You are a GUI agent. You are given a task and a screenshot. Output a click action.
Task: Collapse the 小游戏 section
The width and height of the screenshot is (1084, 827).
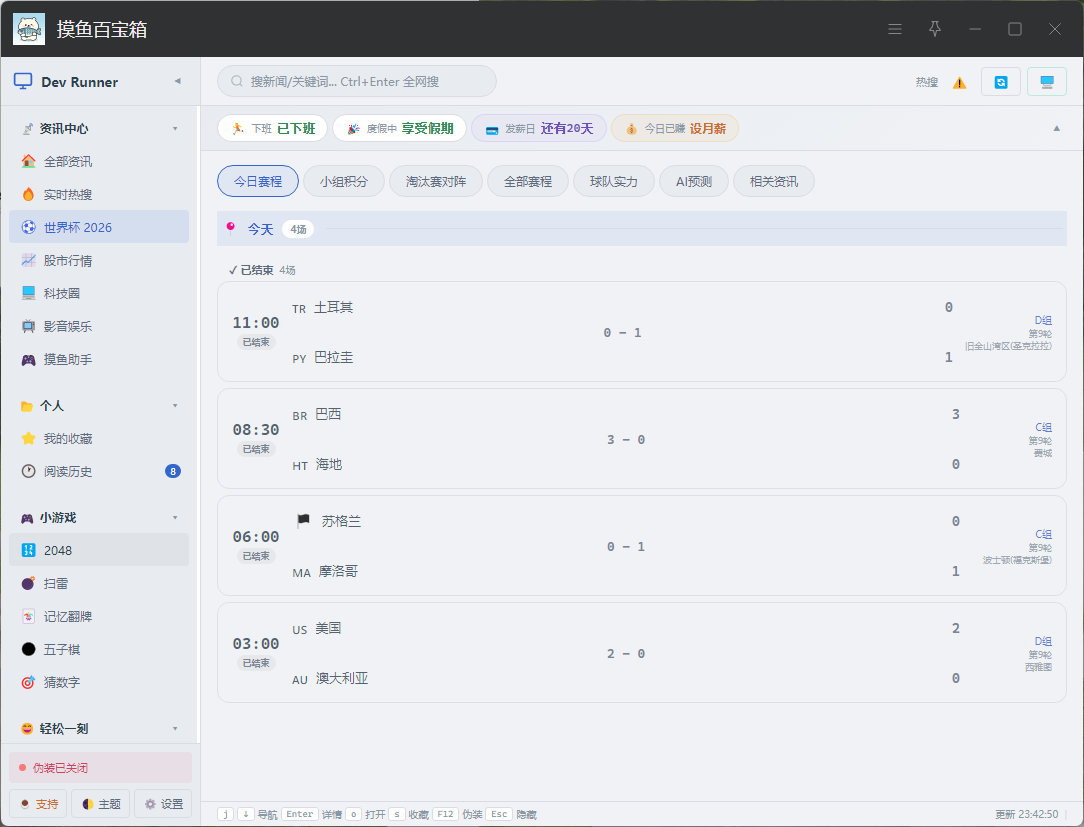tap(175, 517)
